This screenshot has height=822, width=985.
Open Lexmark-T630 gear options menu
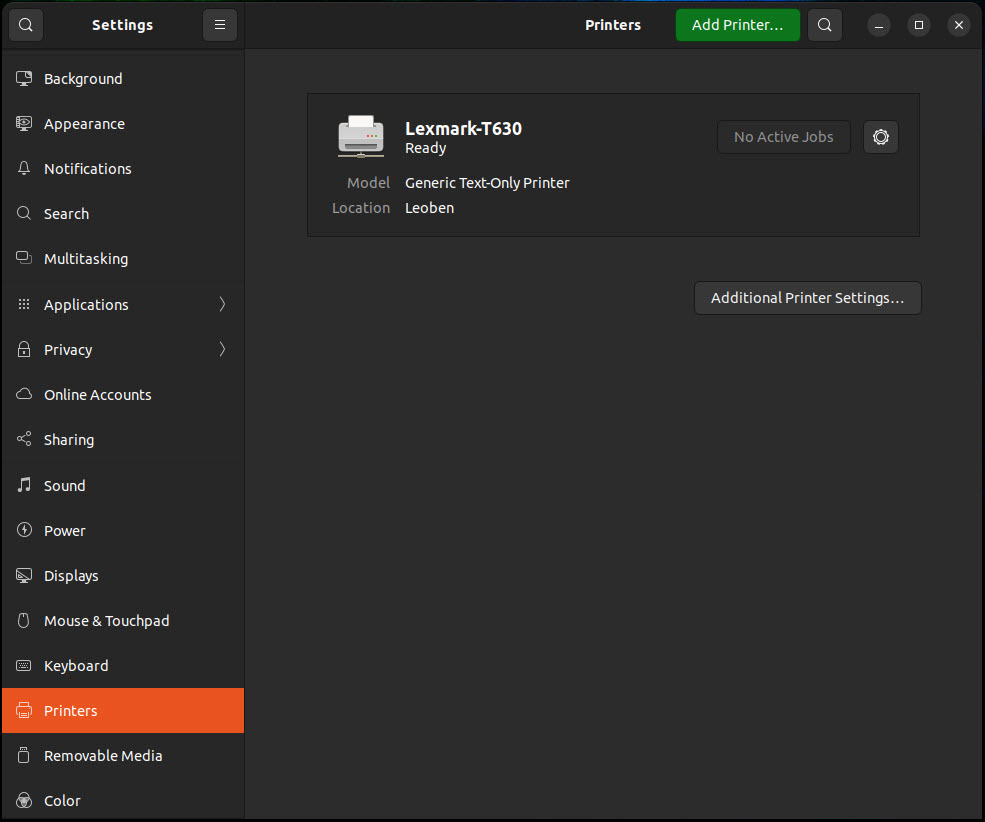pyautogui.click(x=881, y=137)
